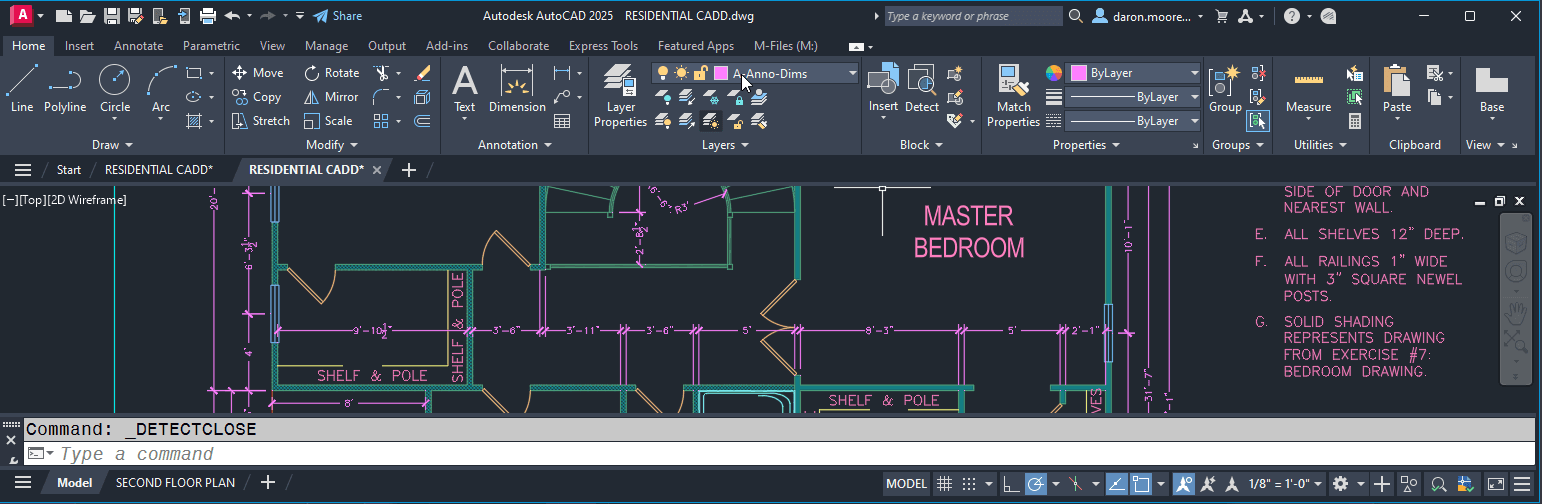Image resolution: width=1542 pixels, height=504 pixels.
Task: Select the Arc tool
Action: tap(161, 89)
